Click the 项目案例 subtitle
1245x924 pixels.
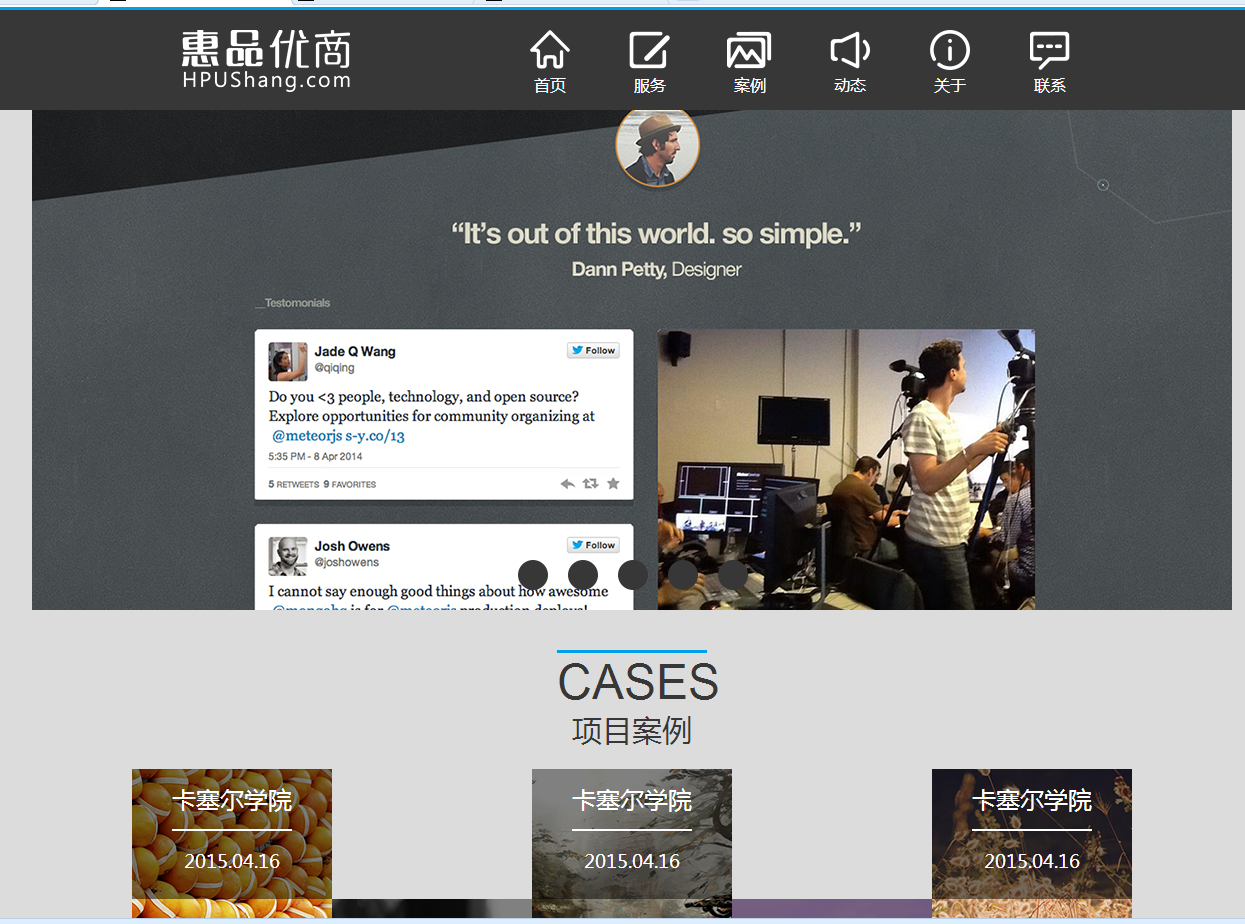632,731
